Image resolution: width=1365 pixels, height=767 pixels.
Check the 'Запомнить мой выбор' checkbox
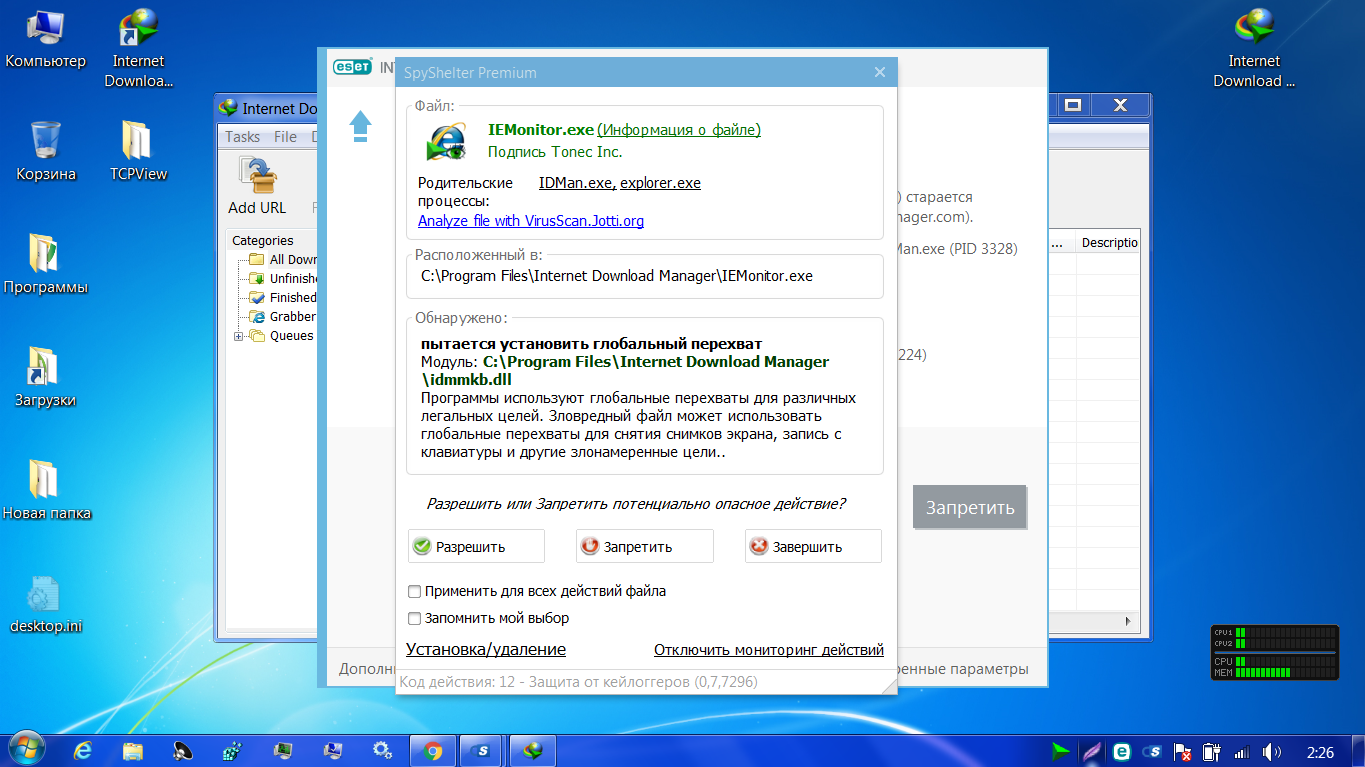(415, 618)
